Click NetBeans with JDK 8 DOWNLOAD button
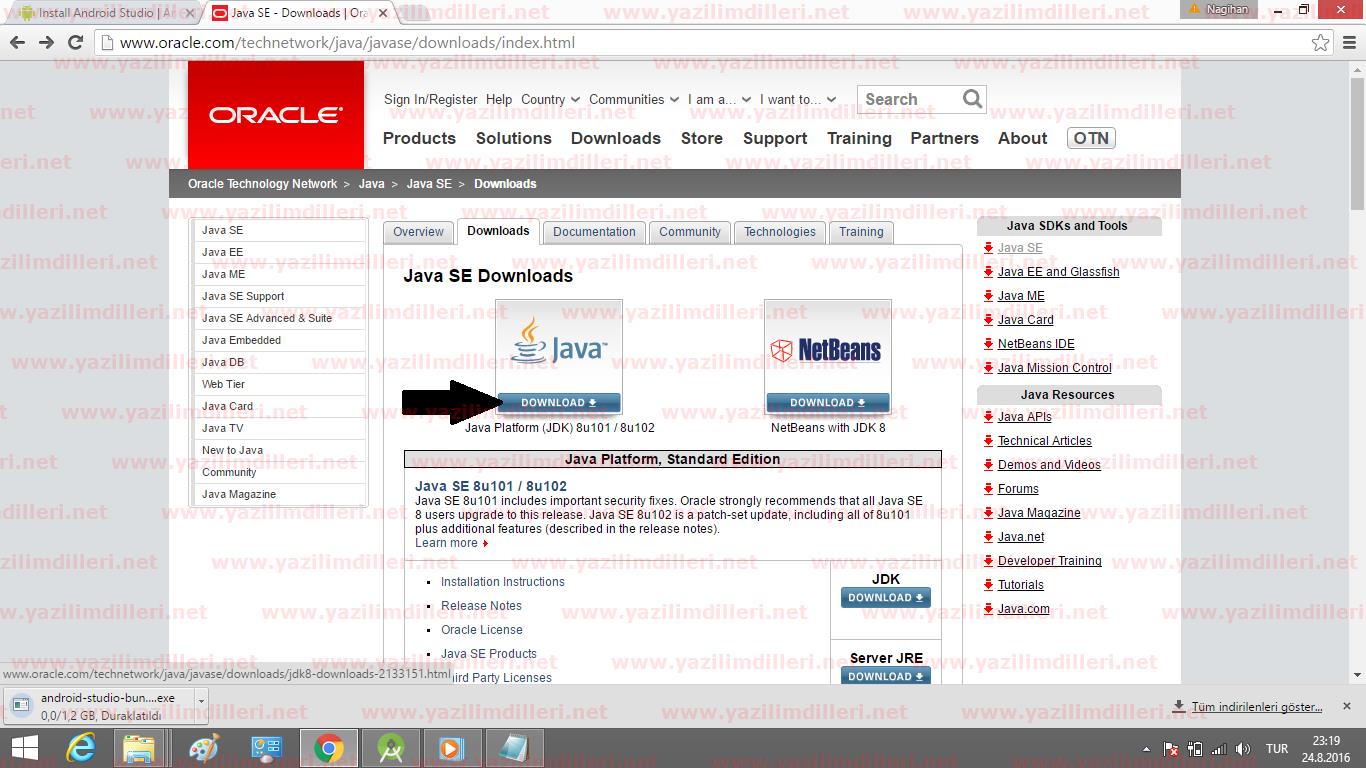Image resolution: width=1366 pixels, height=768 pixels. (x=828, y=402)
